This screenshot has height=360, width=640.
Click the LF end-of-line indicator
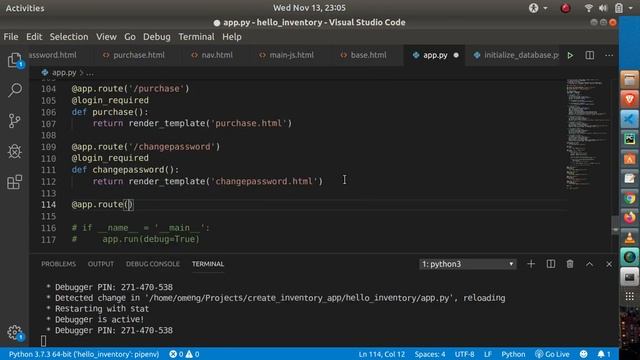point(488,354)
